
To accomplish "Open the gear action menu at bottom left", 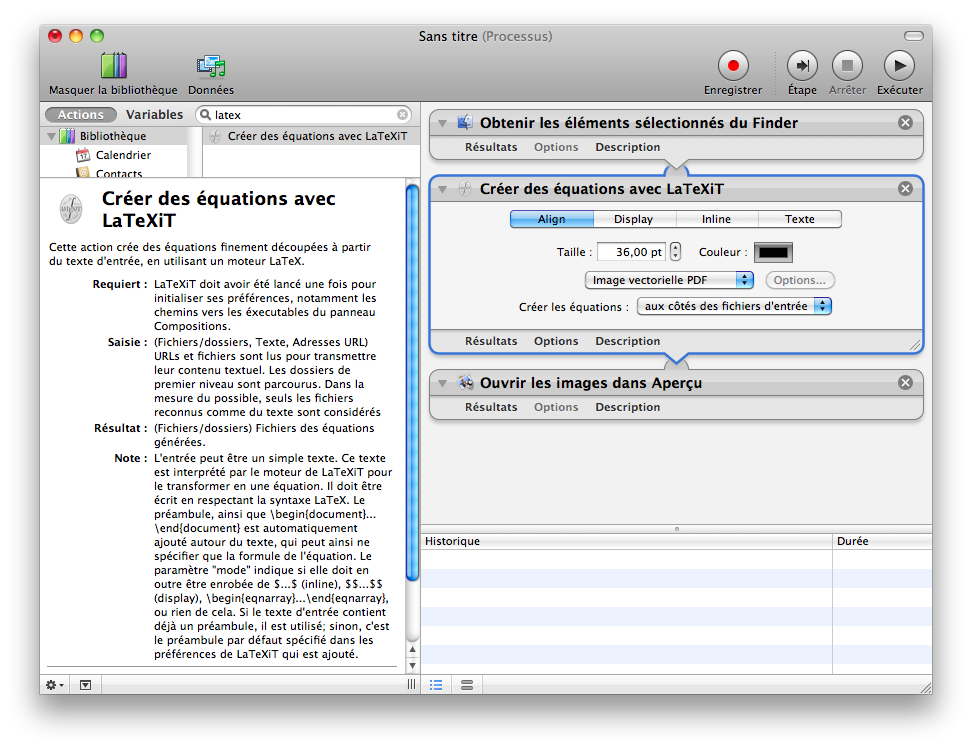I will [x=55, y=685].
